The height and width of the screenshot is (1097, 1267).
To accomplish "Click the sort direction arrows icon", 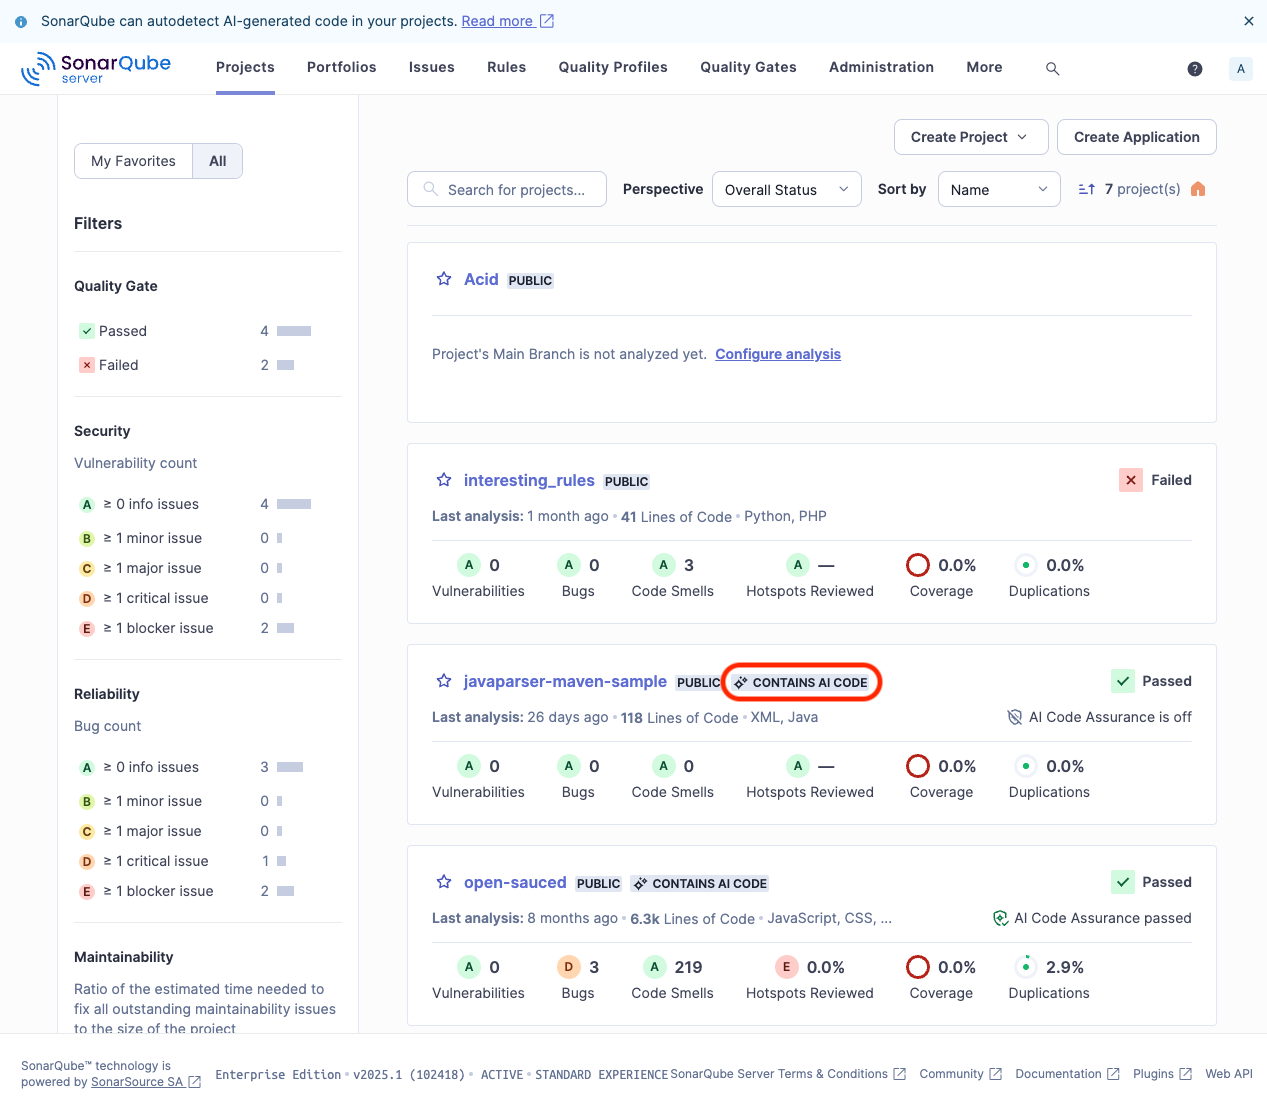I will (x=1087, y=188).
